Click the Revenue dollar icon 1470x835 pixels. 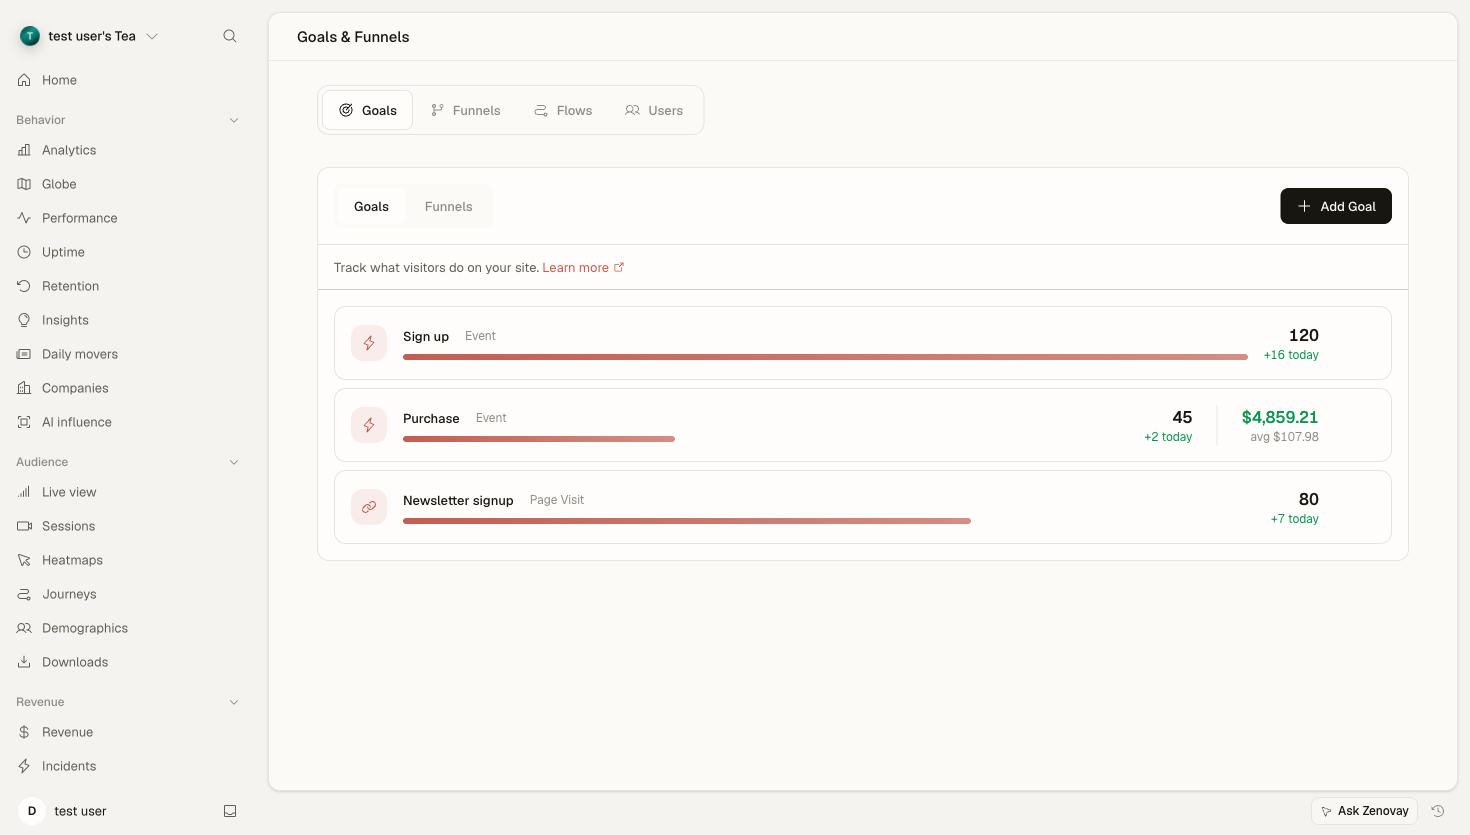pos(24,732)
